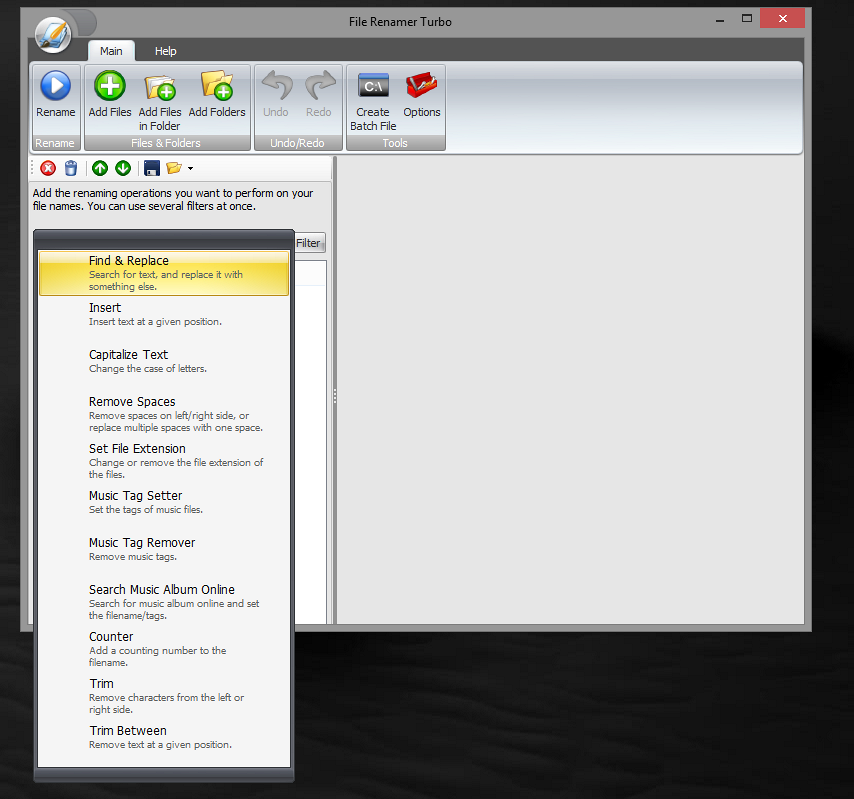Click the floppy disk save icon
The height and width of the screenshot is (799, 854).
tap(151, 168)
